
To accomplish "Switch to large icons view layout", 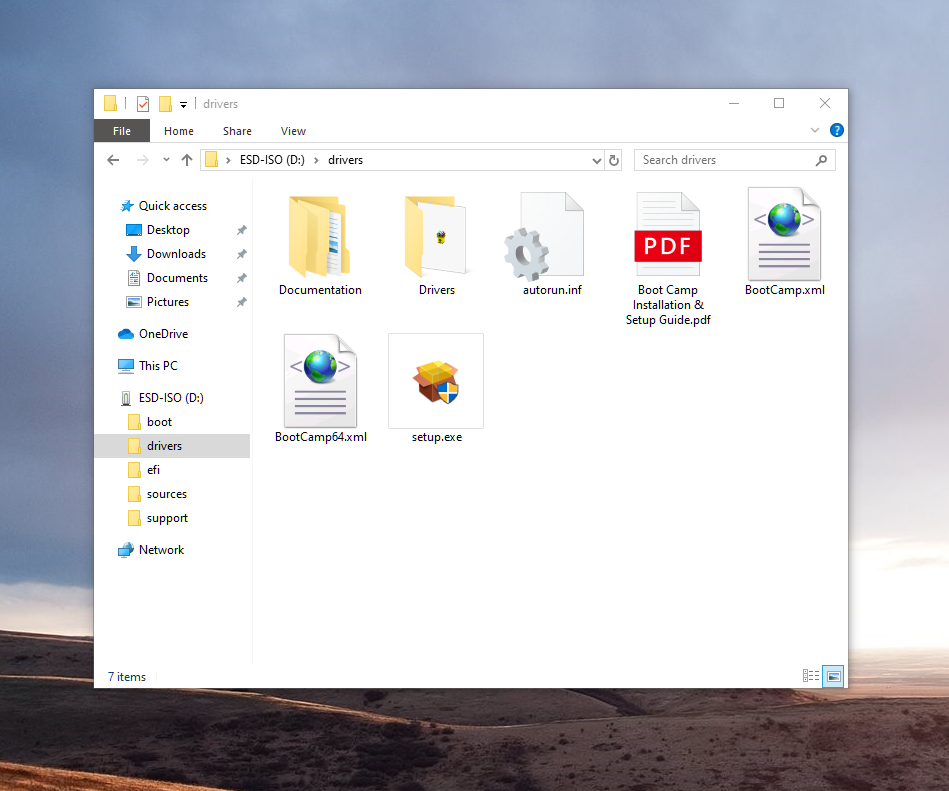I will [x=833, y=676].
